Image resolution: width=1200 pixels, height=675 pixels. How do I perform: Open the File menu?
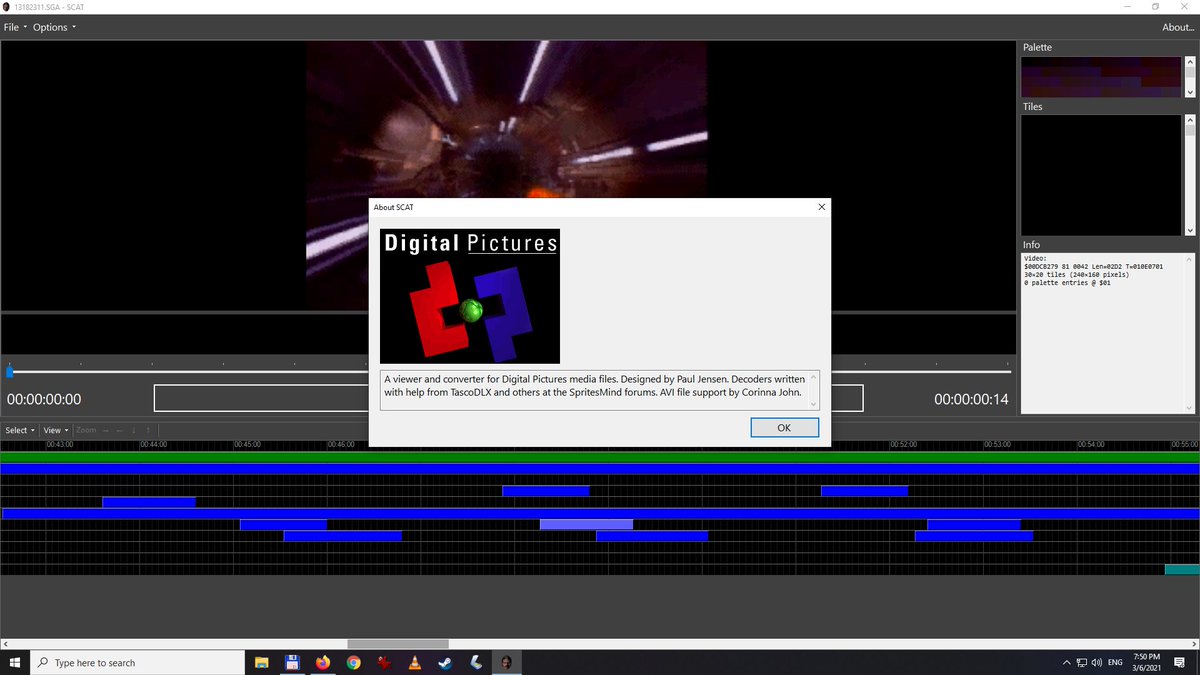click(15, 27)
